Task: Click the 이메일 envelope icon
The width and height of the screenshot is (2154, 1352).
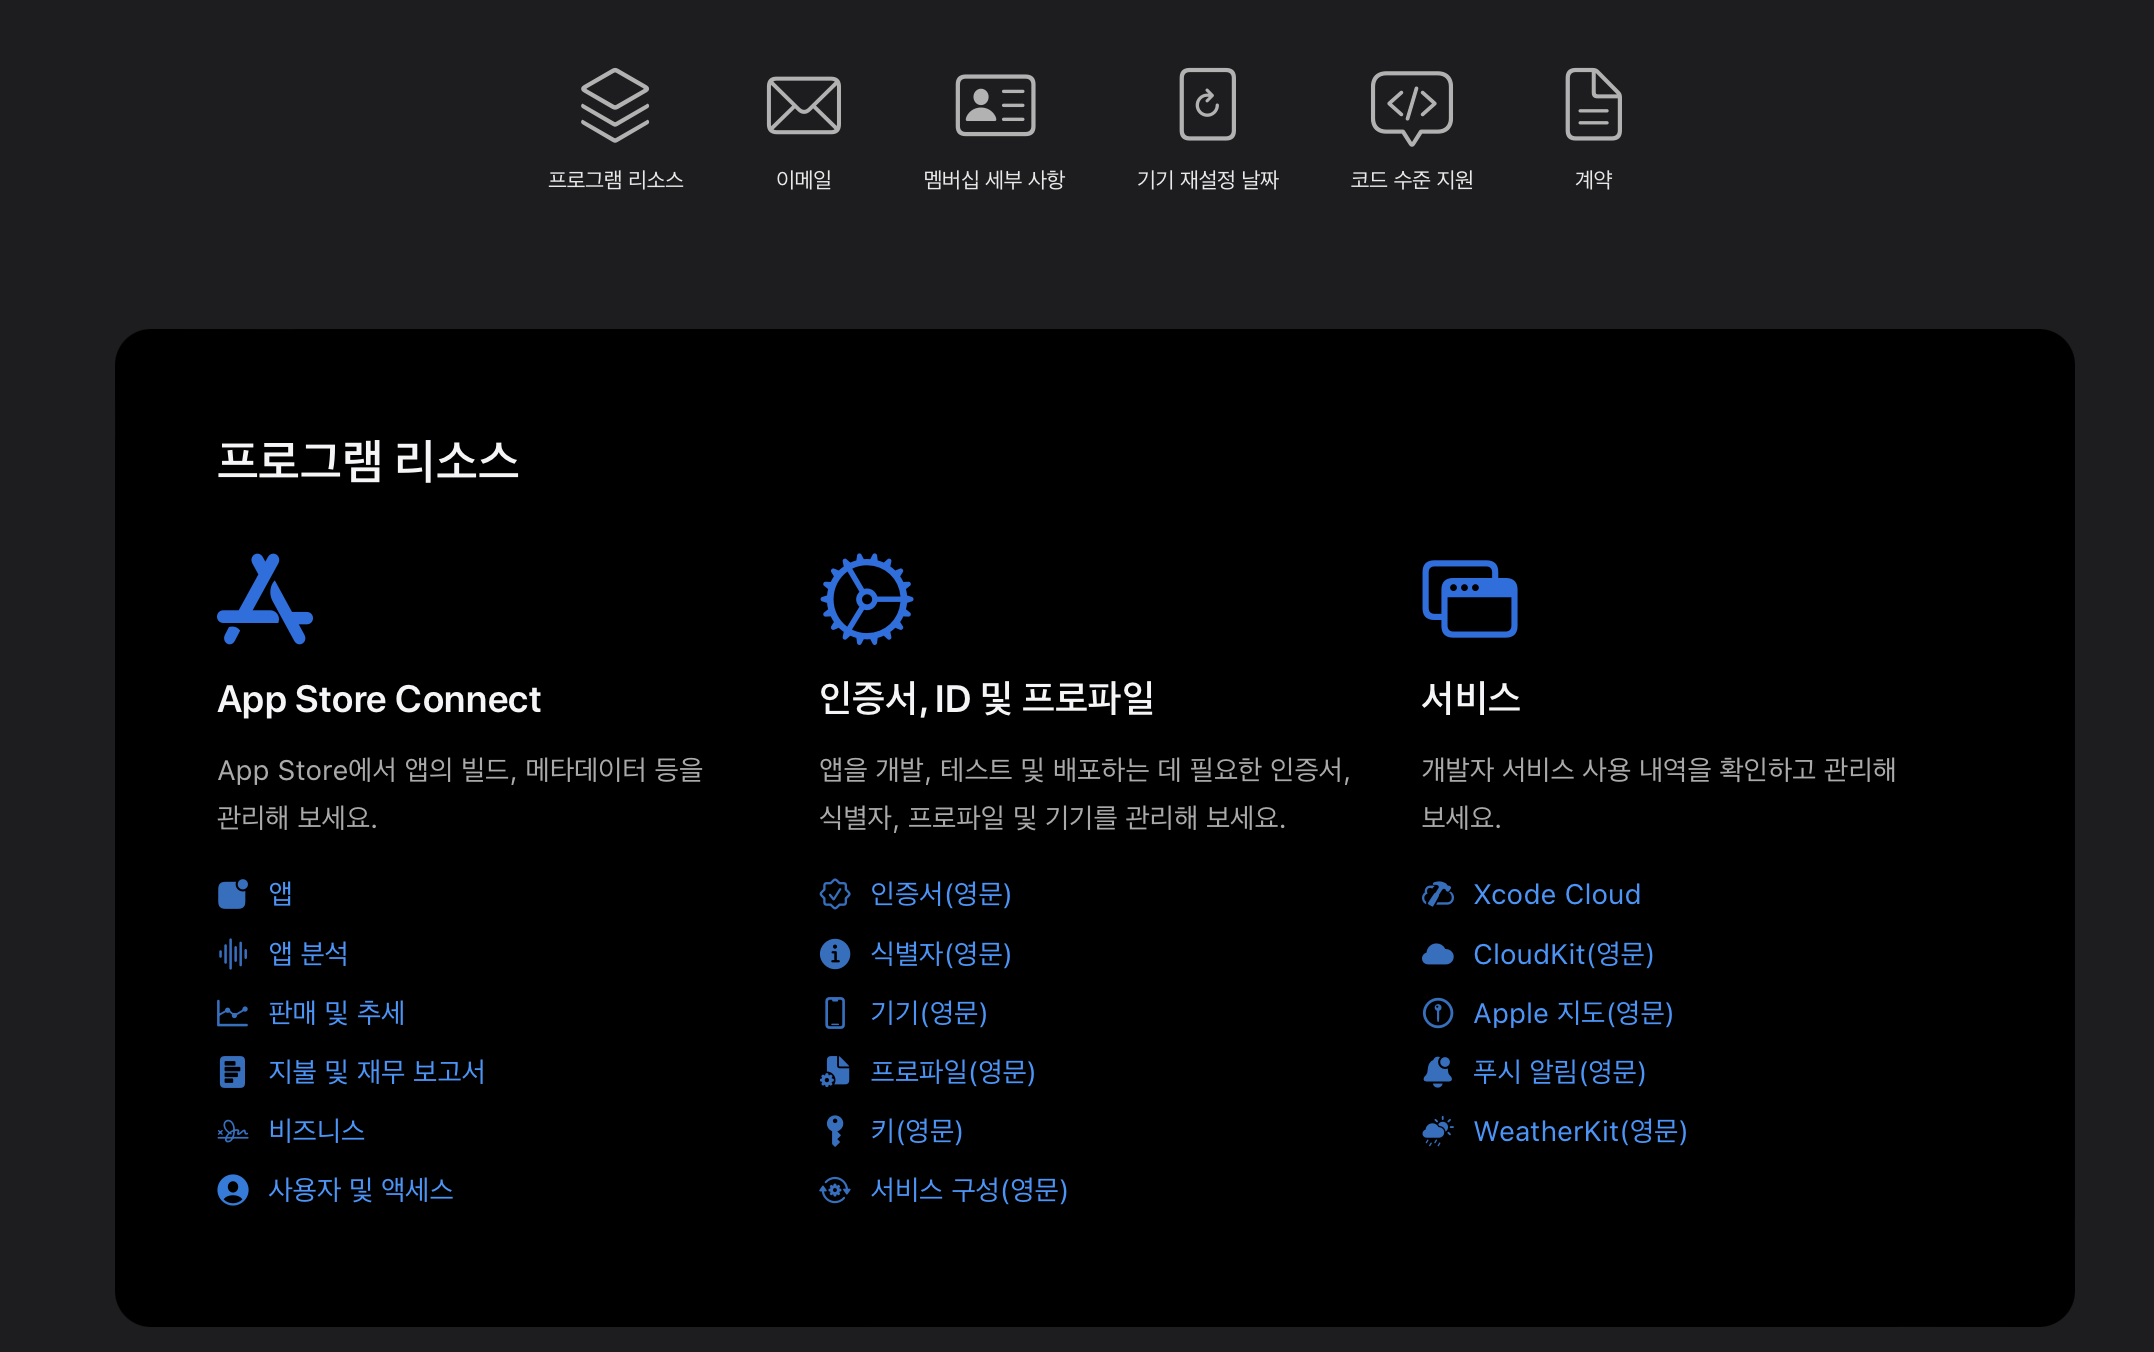Action: [803, 105]
